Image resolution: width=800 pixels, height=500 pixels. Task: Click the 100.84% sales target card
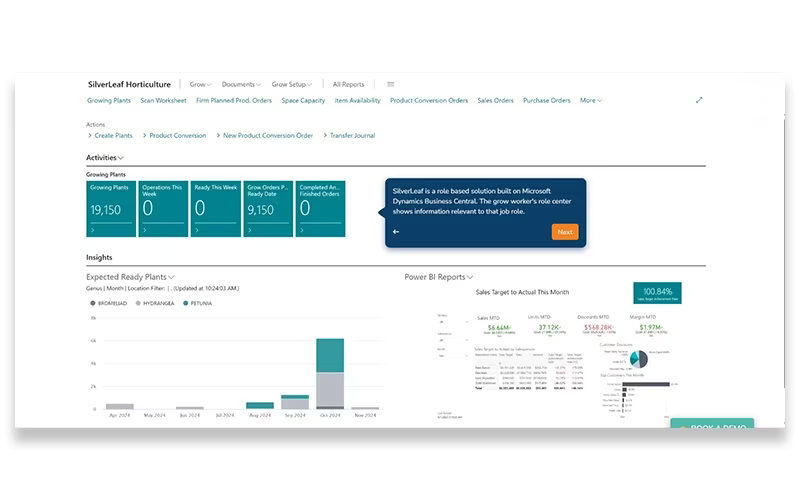[x=657, y=293]
